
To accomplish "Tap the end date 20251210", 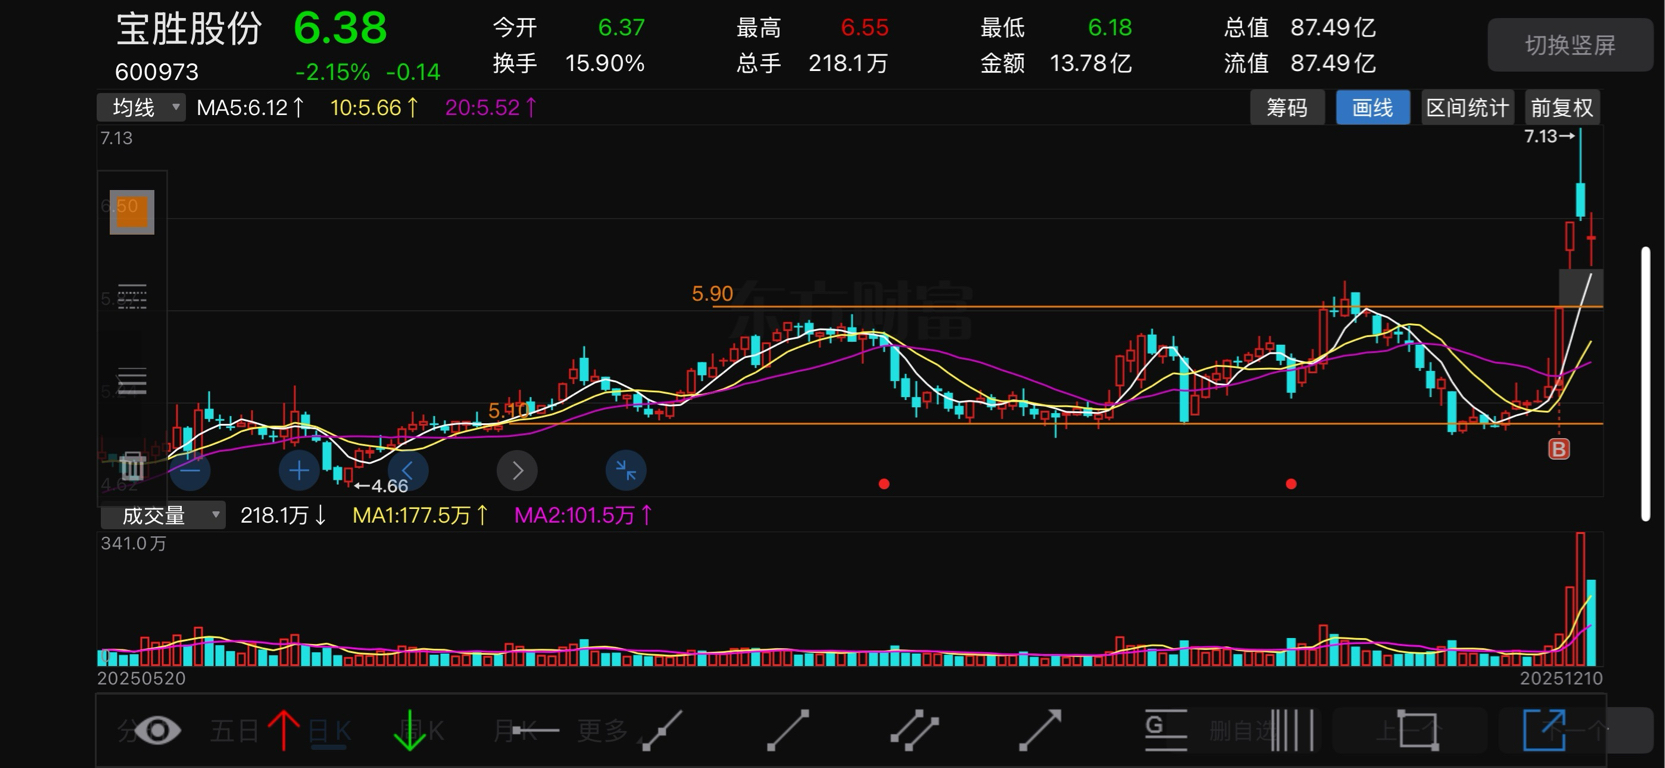I will 1561,678.
